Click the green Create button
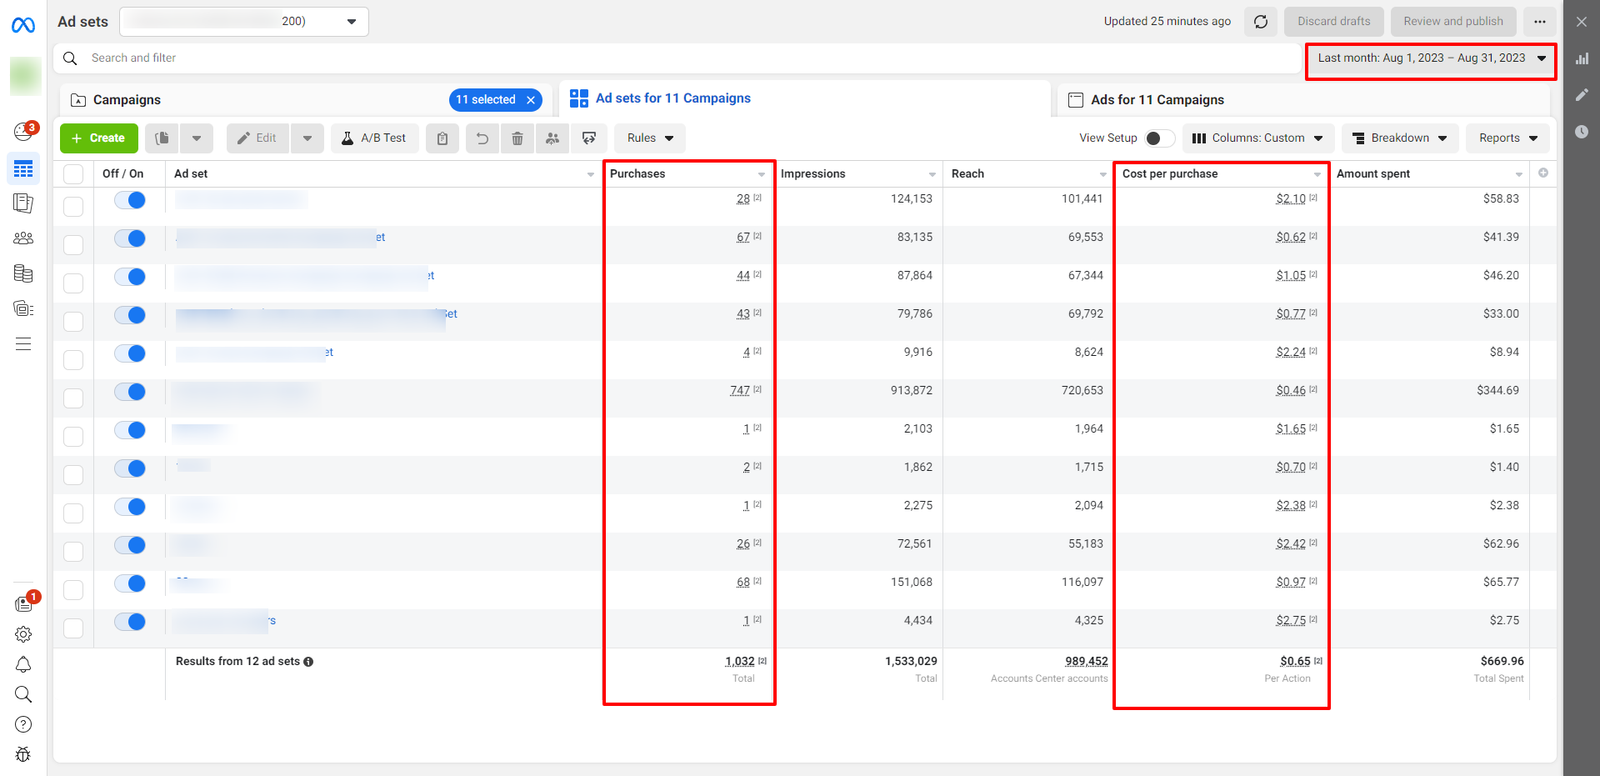The image size is (1600, 776). (98, 138)
